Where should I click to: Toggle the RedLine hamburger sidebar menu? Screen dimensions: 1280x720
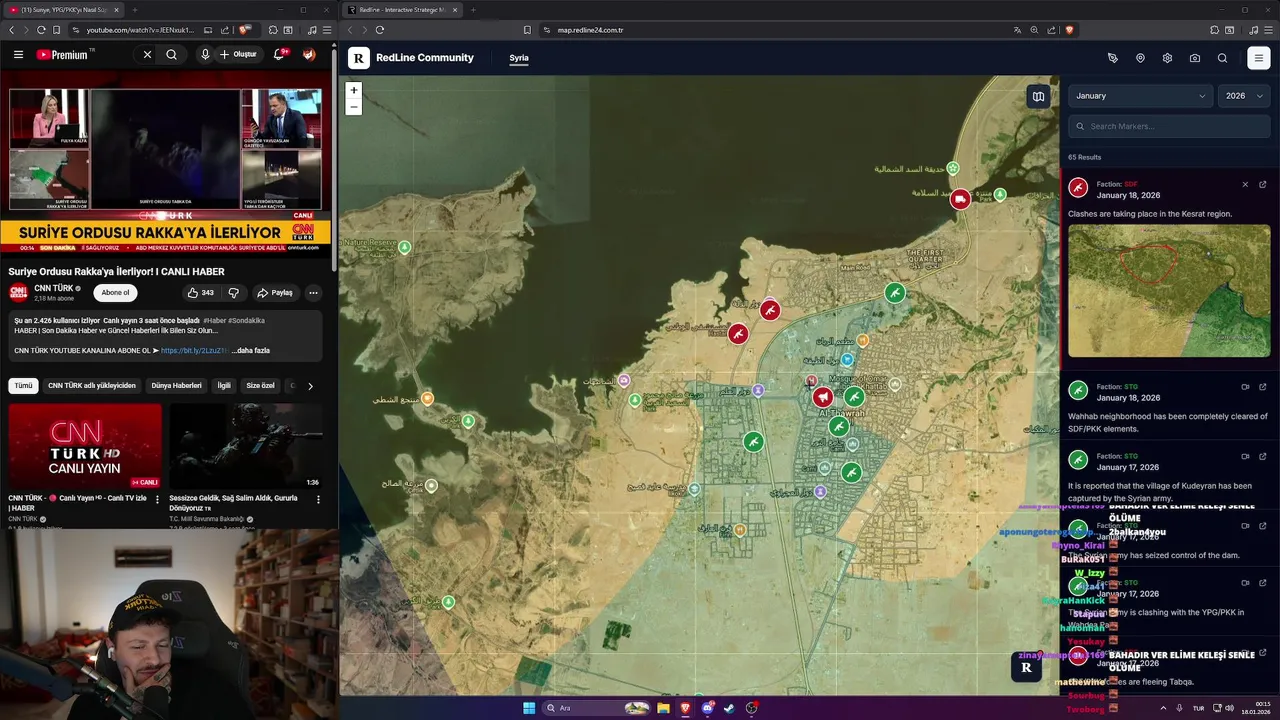tap(1259, 58)
